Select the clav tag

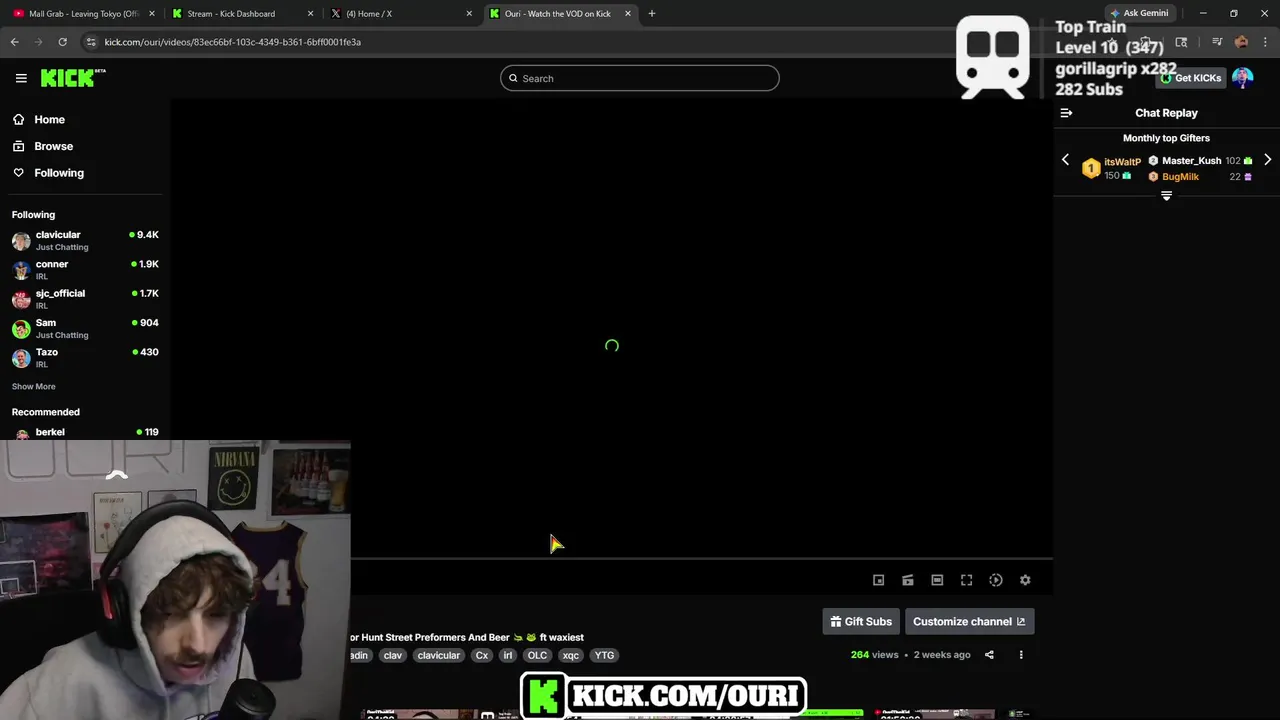click(392, 655)
